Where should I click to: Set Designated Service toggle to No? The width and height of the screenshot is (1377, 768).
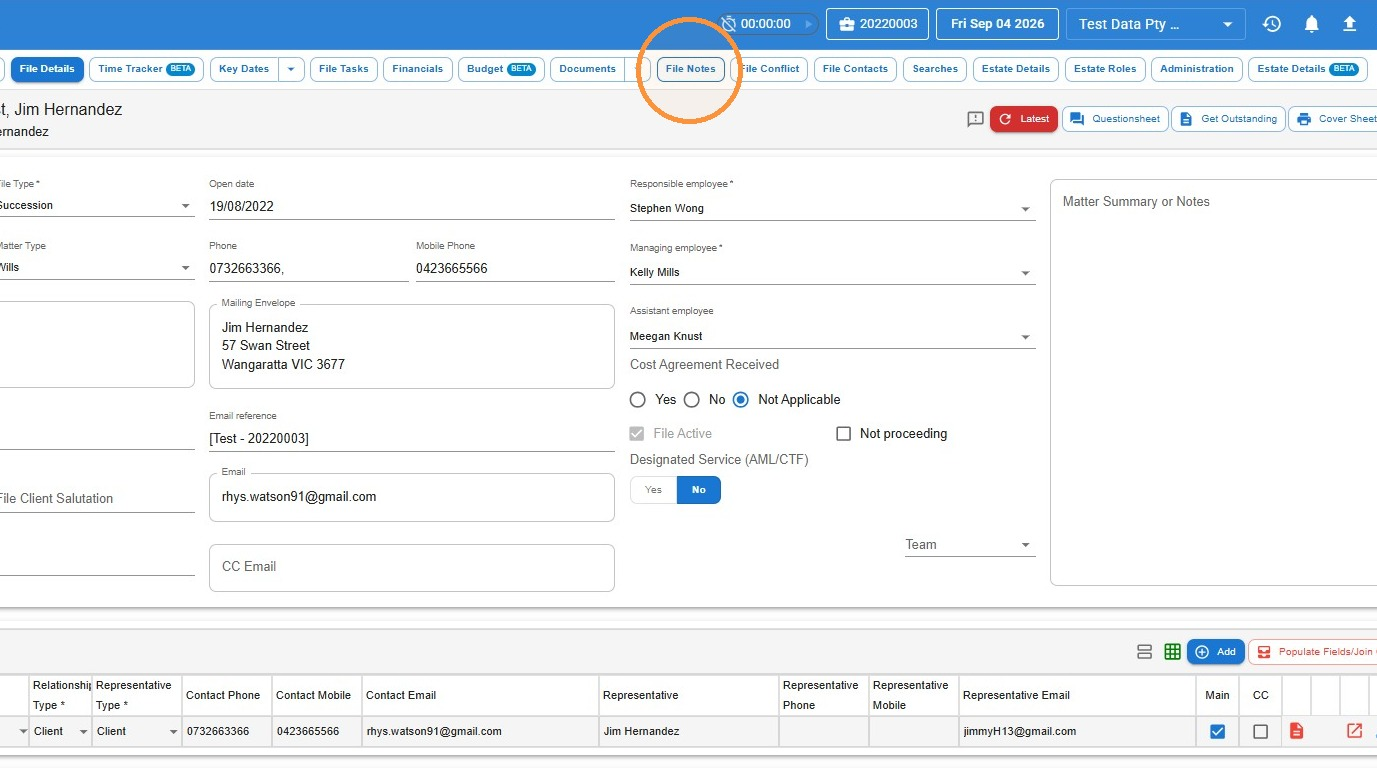(x=699, y=490)
